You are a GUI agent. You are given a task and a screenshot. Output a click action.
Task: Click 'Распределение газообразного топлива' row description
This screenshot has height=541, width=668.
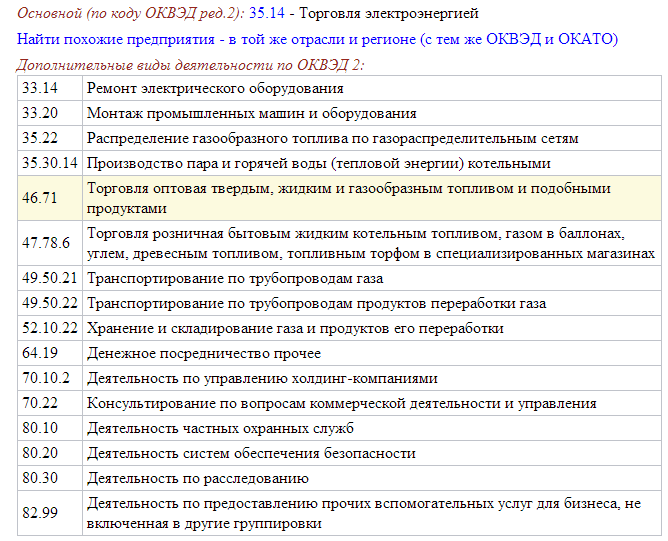371,138
